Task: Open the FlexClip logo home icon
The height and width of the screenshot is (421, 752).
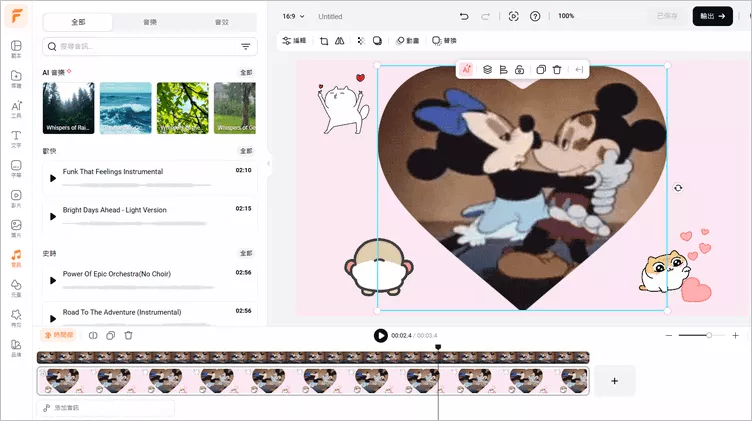Action: point(16,16)
